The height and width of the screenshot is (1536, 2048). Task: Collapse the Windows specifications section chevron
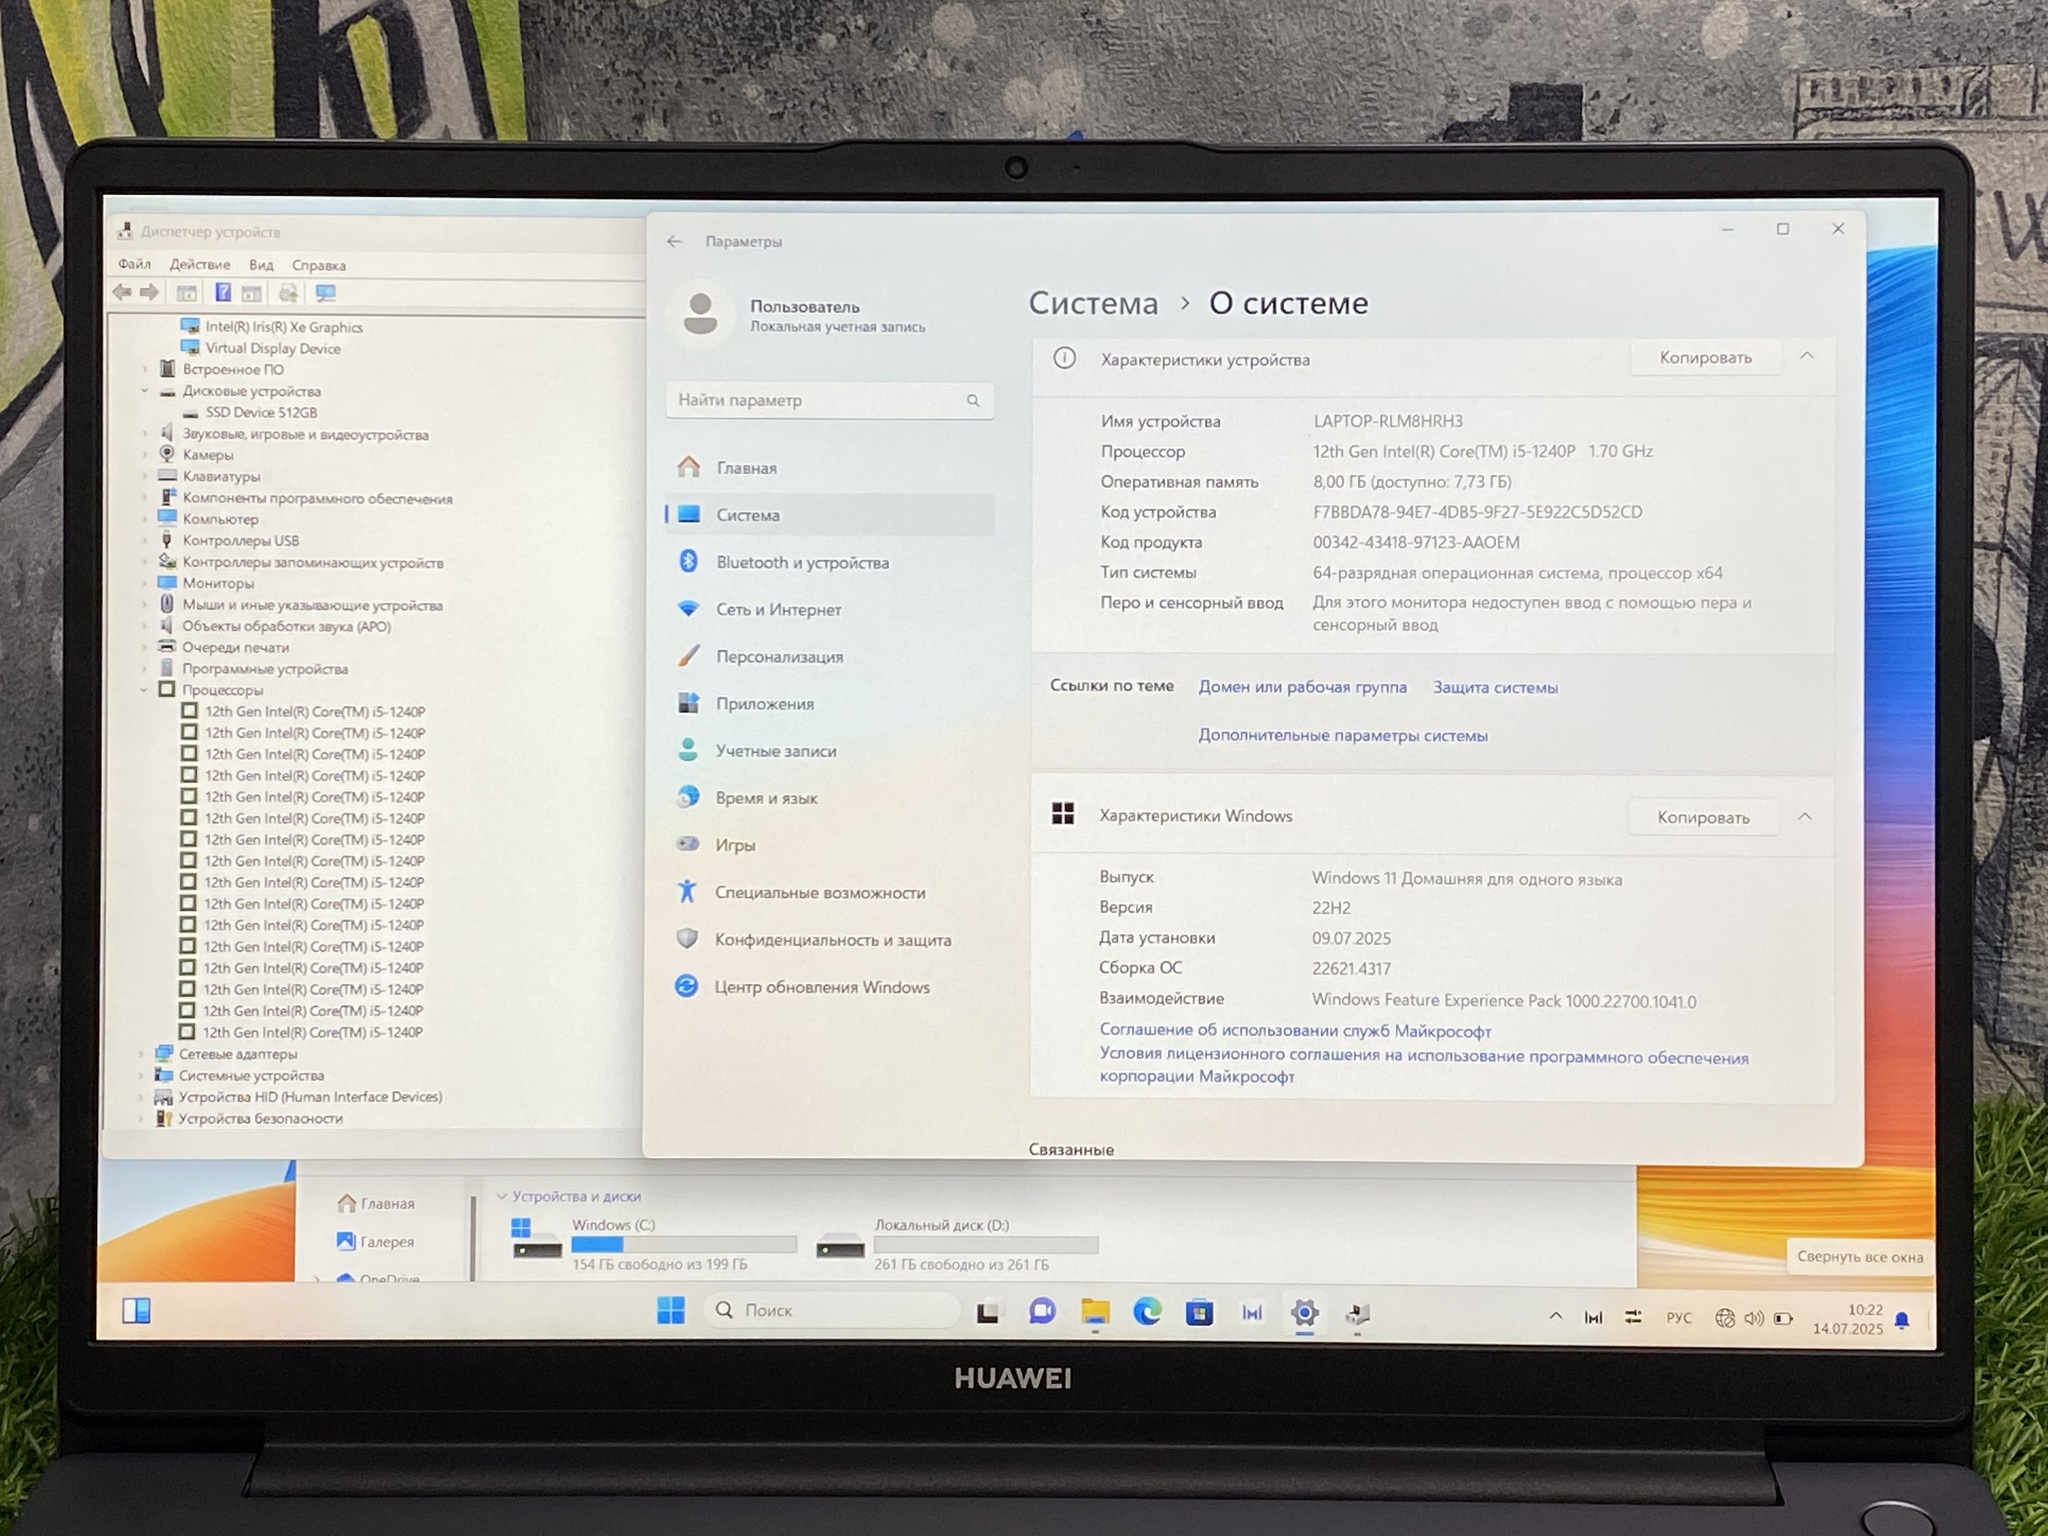tap(1805, 817)
